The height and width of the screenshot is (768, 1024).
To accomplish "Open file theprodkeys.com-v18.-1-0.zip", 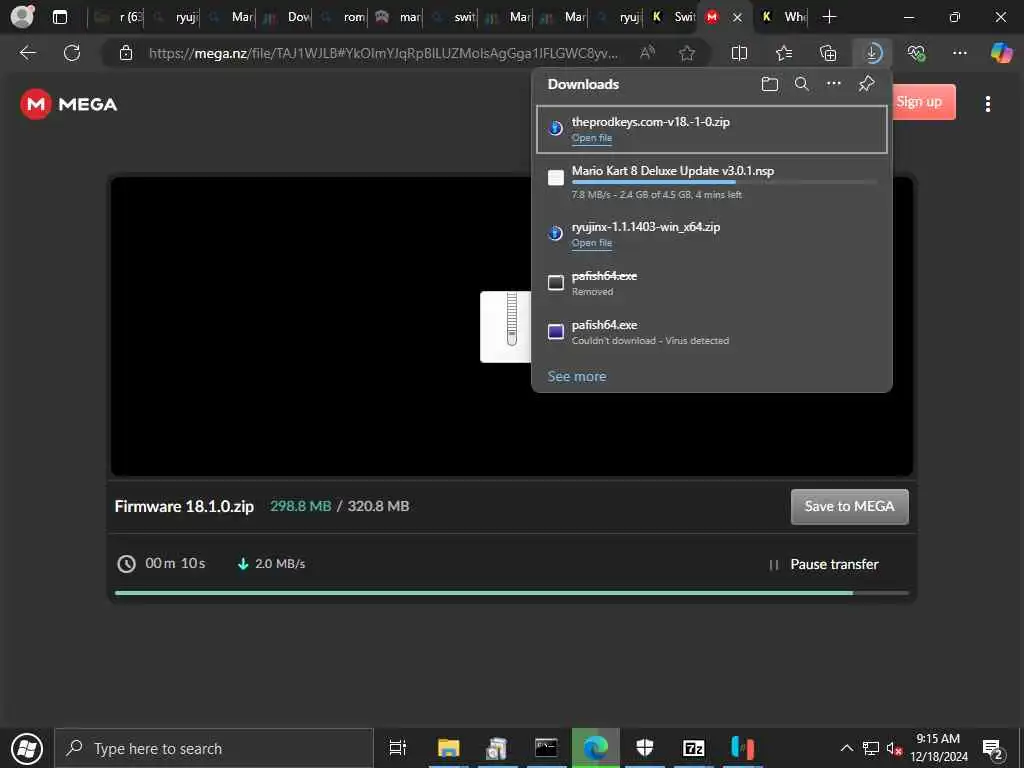I will coord(592,138).
